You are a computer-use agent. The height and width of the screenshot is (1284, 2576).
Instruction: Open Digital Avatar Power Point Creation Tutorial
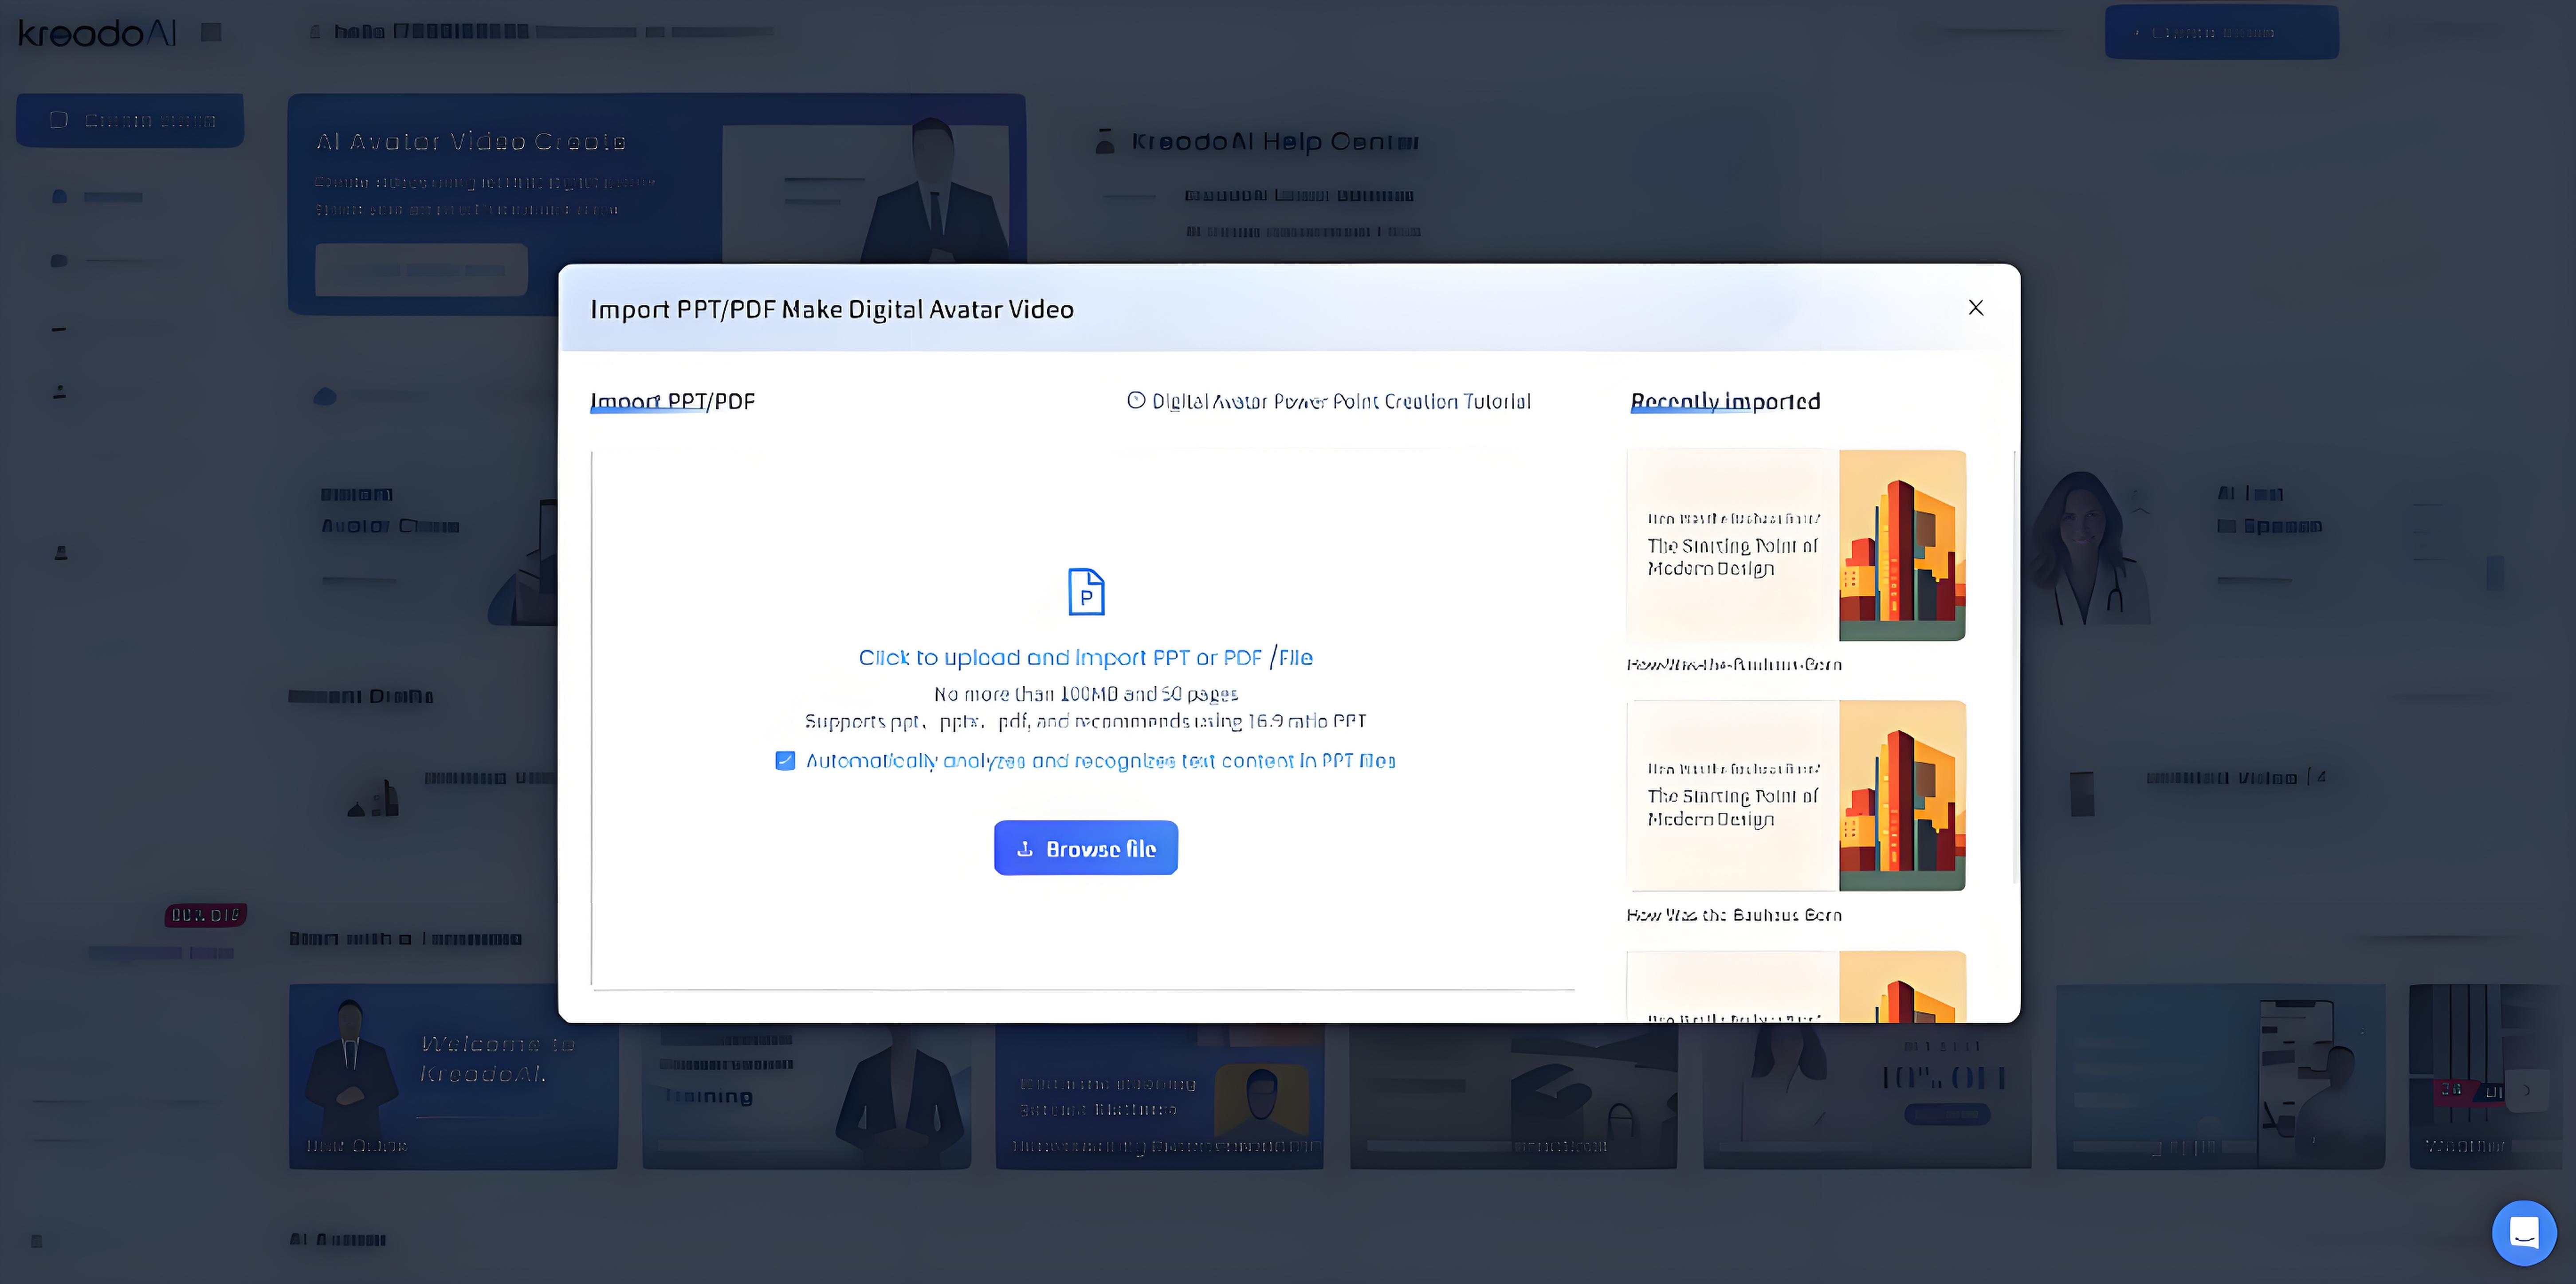(x=1340, y=401)
